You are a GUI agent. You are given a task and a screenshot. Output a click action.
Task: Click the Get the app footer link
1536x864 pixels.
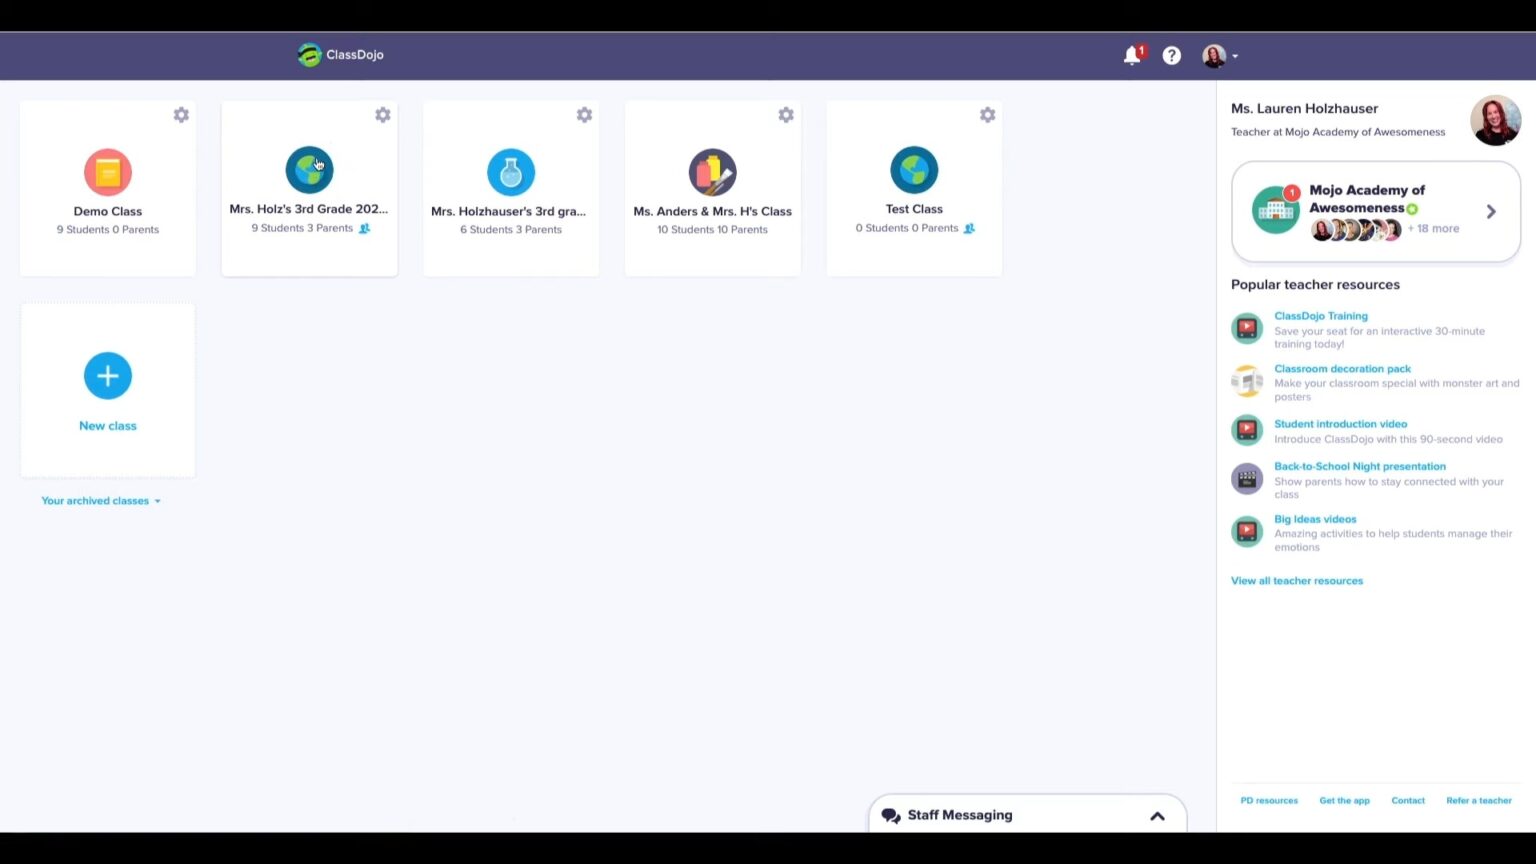tap(1344, 801)
